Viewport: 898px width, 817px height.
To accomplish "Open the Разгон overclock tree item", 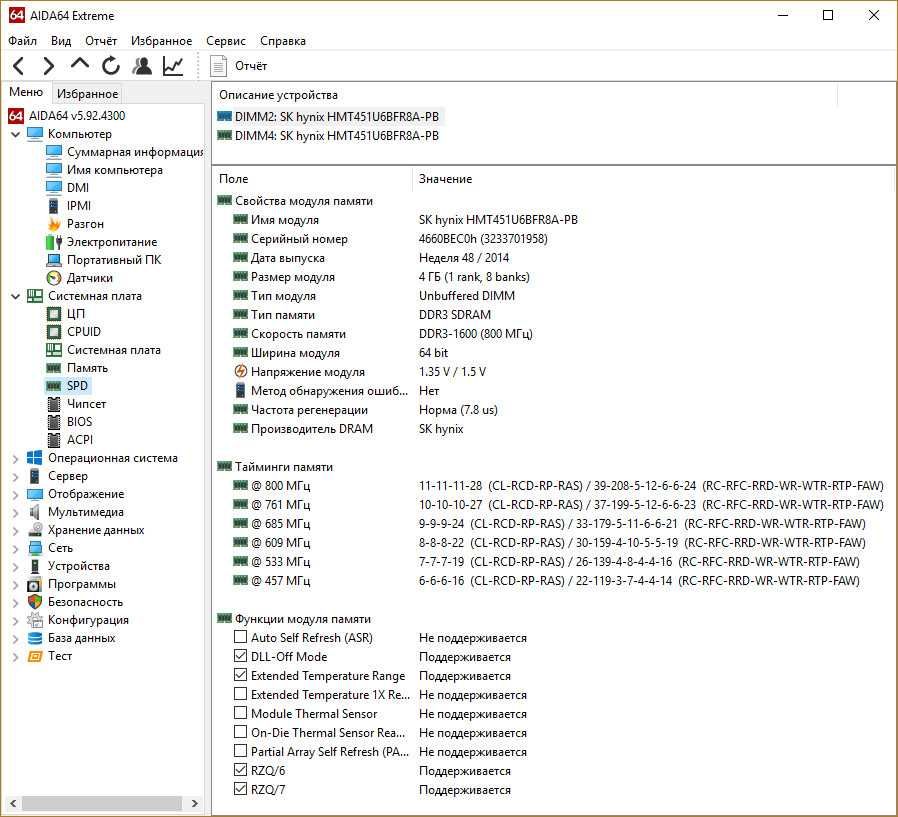I will click(85, 224).
